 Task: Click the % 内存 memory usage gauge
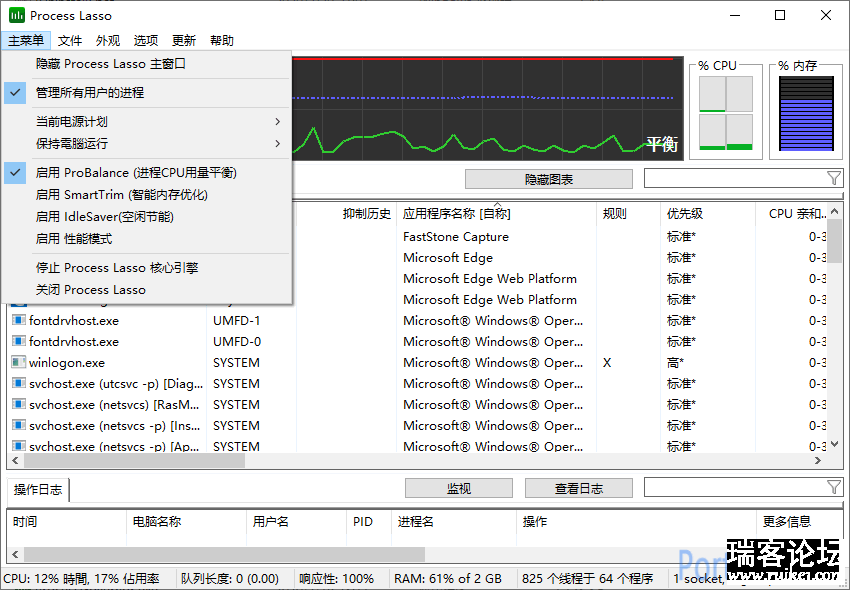806,113
